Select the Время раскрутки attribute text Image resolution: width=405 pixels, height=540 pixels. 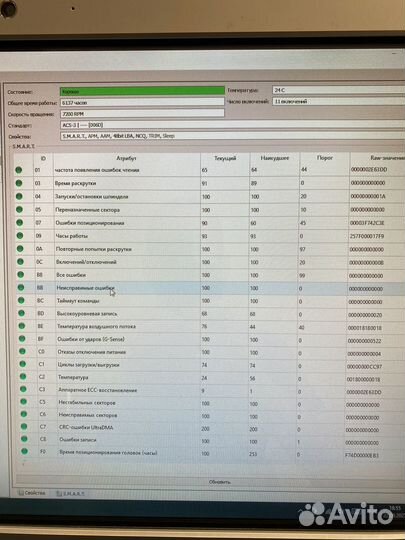pyautogui.click(x=75, y=183)
